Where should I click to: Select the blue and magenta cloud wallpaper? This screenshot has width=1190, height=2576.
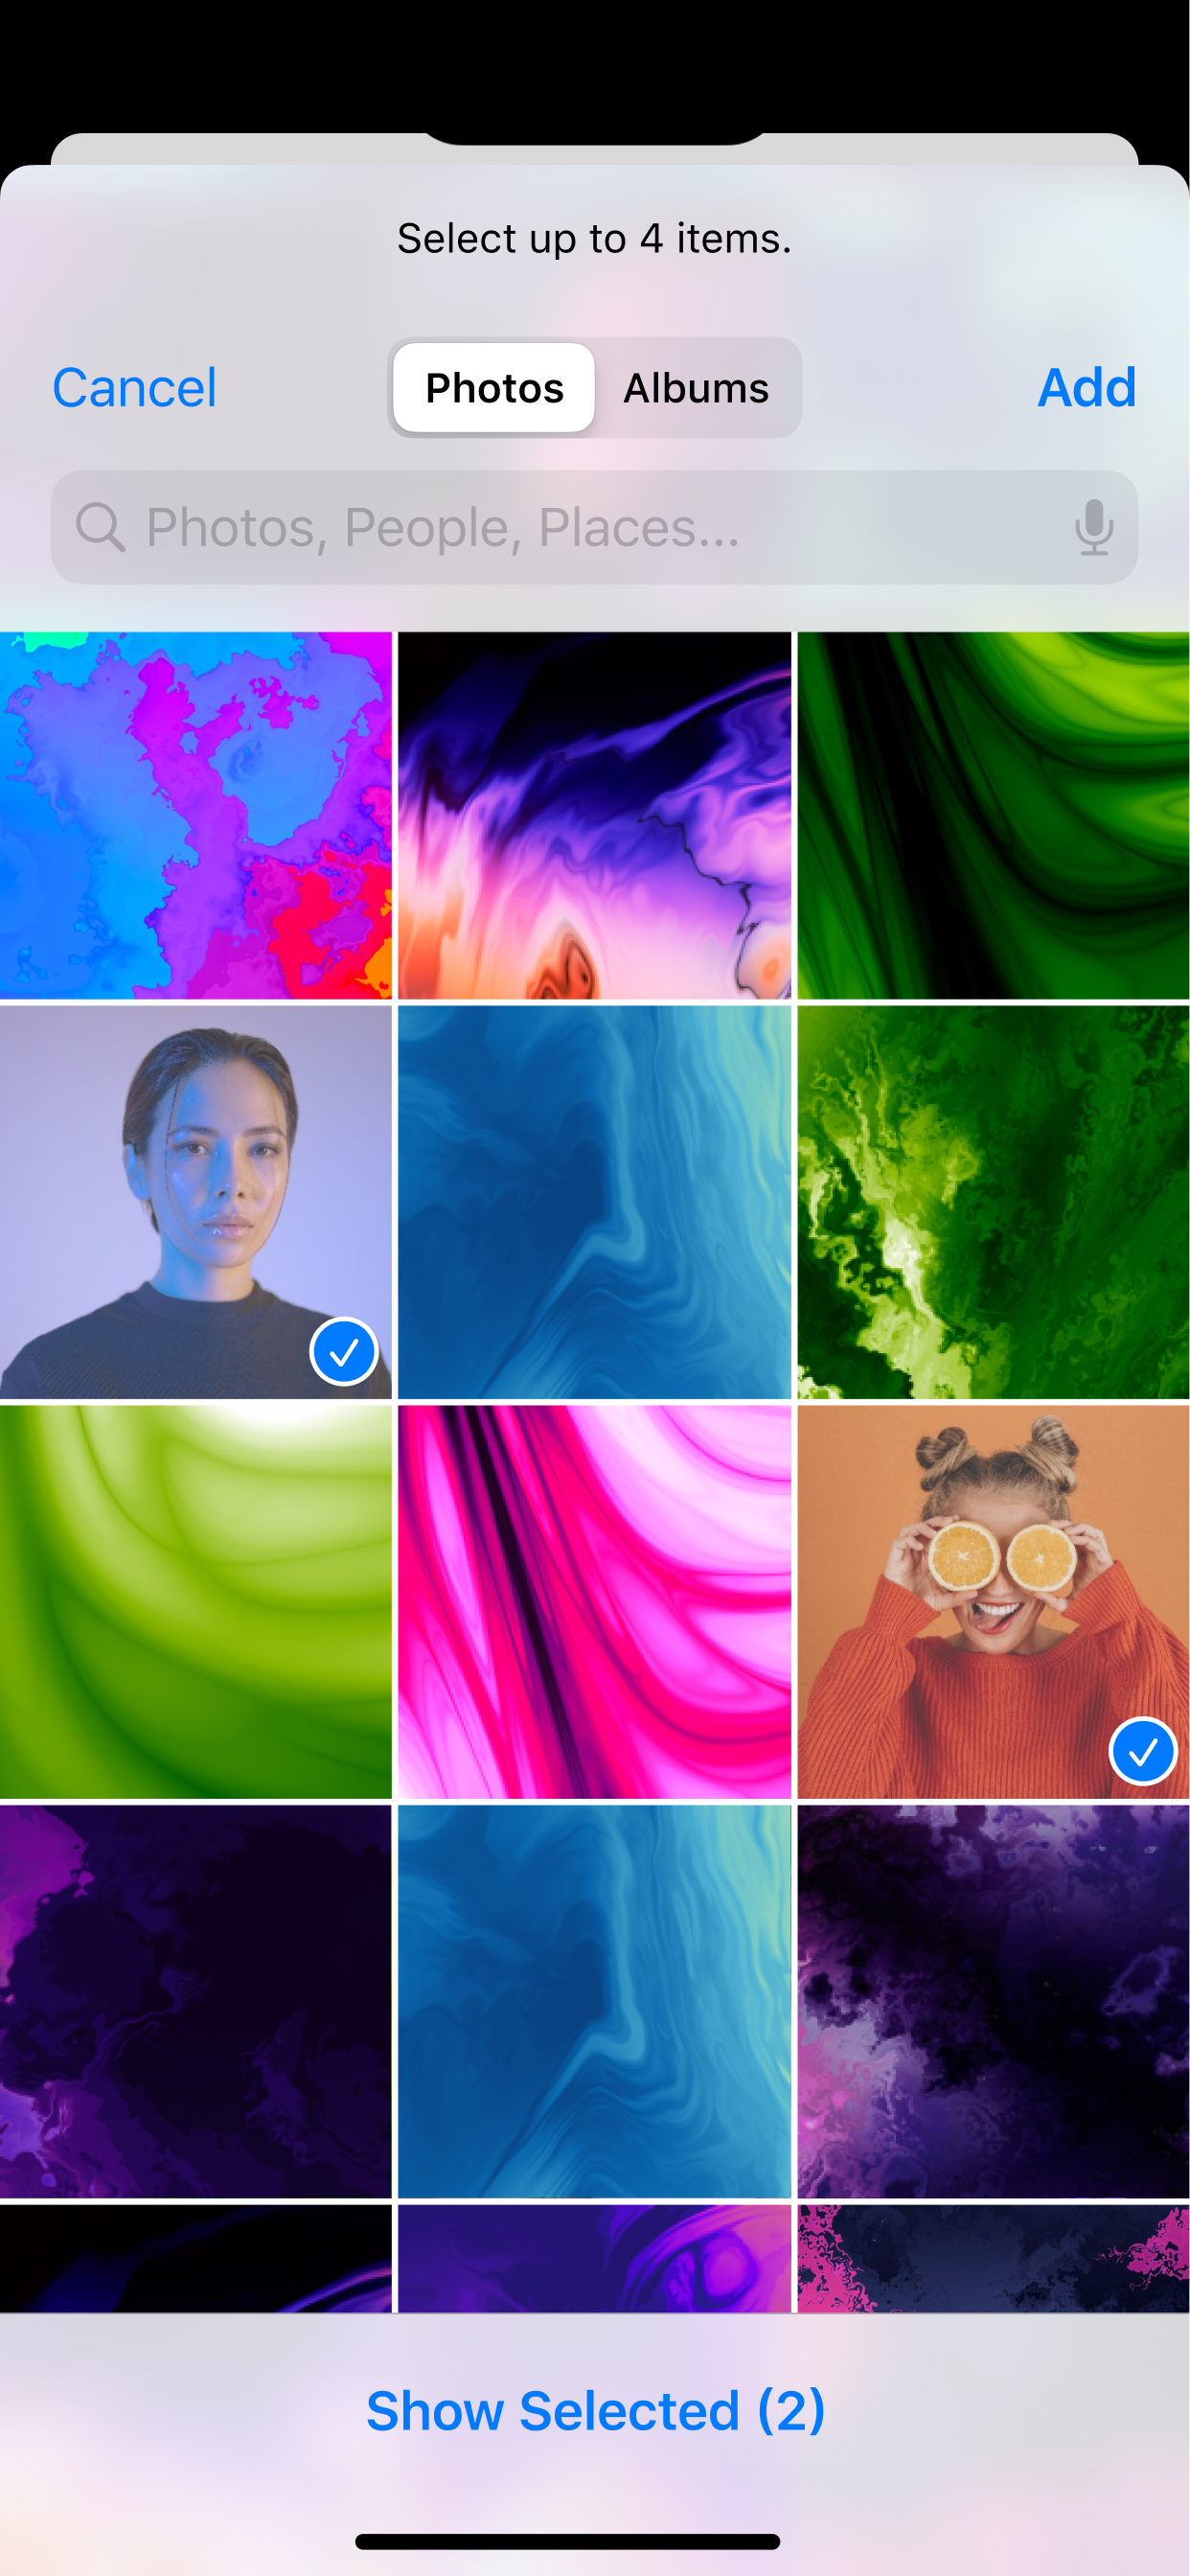coord(196,815)
